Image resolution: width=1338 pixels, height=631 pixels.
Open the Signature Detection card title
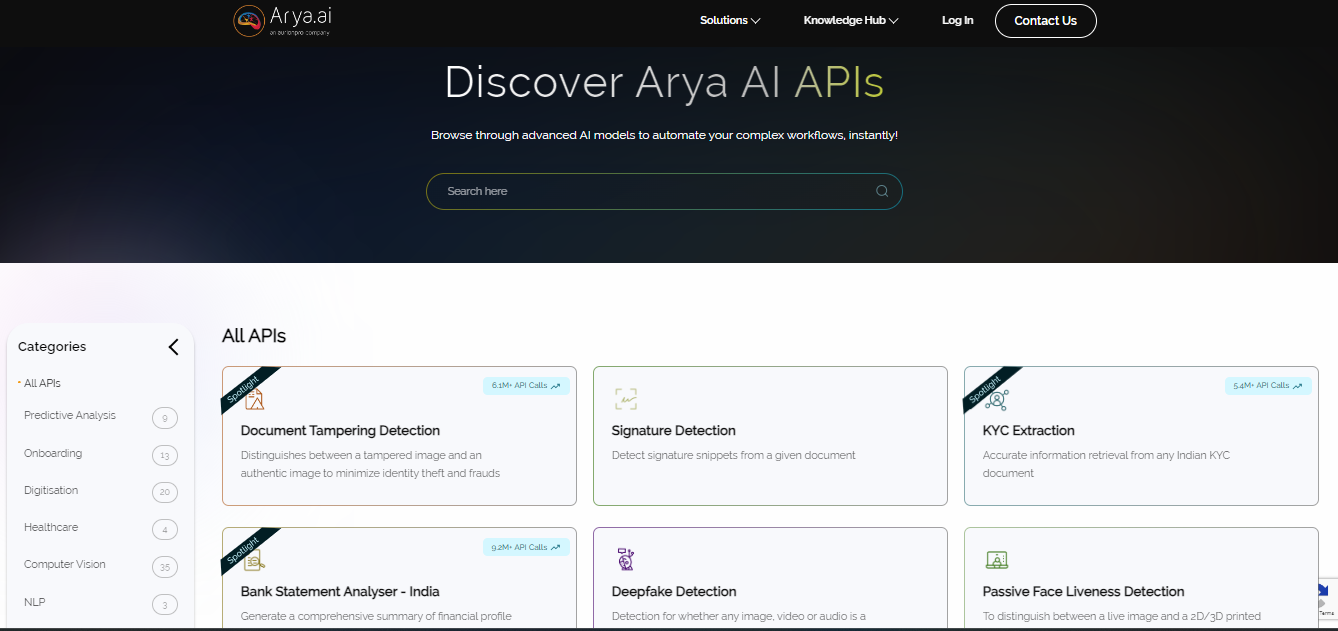tap(674, 431)
